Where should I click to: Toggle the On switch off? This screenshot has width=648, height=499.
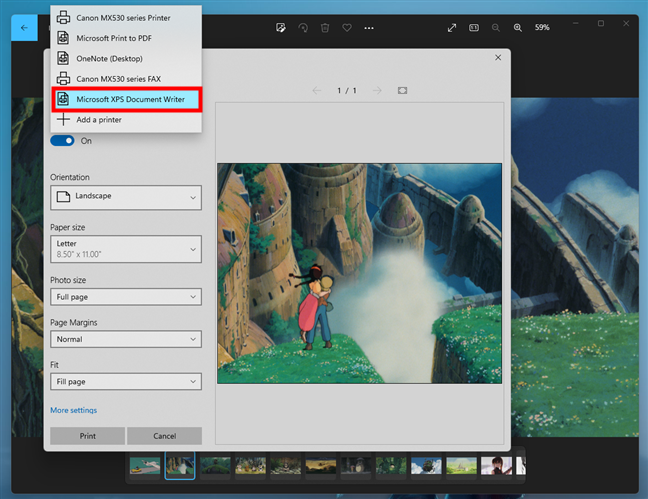62,141
